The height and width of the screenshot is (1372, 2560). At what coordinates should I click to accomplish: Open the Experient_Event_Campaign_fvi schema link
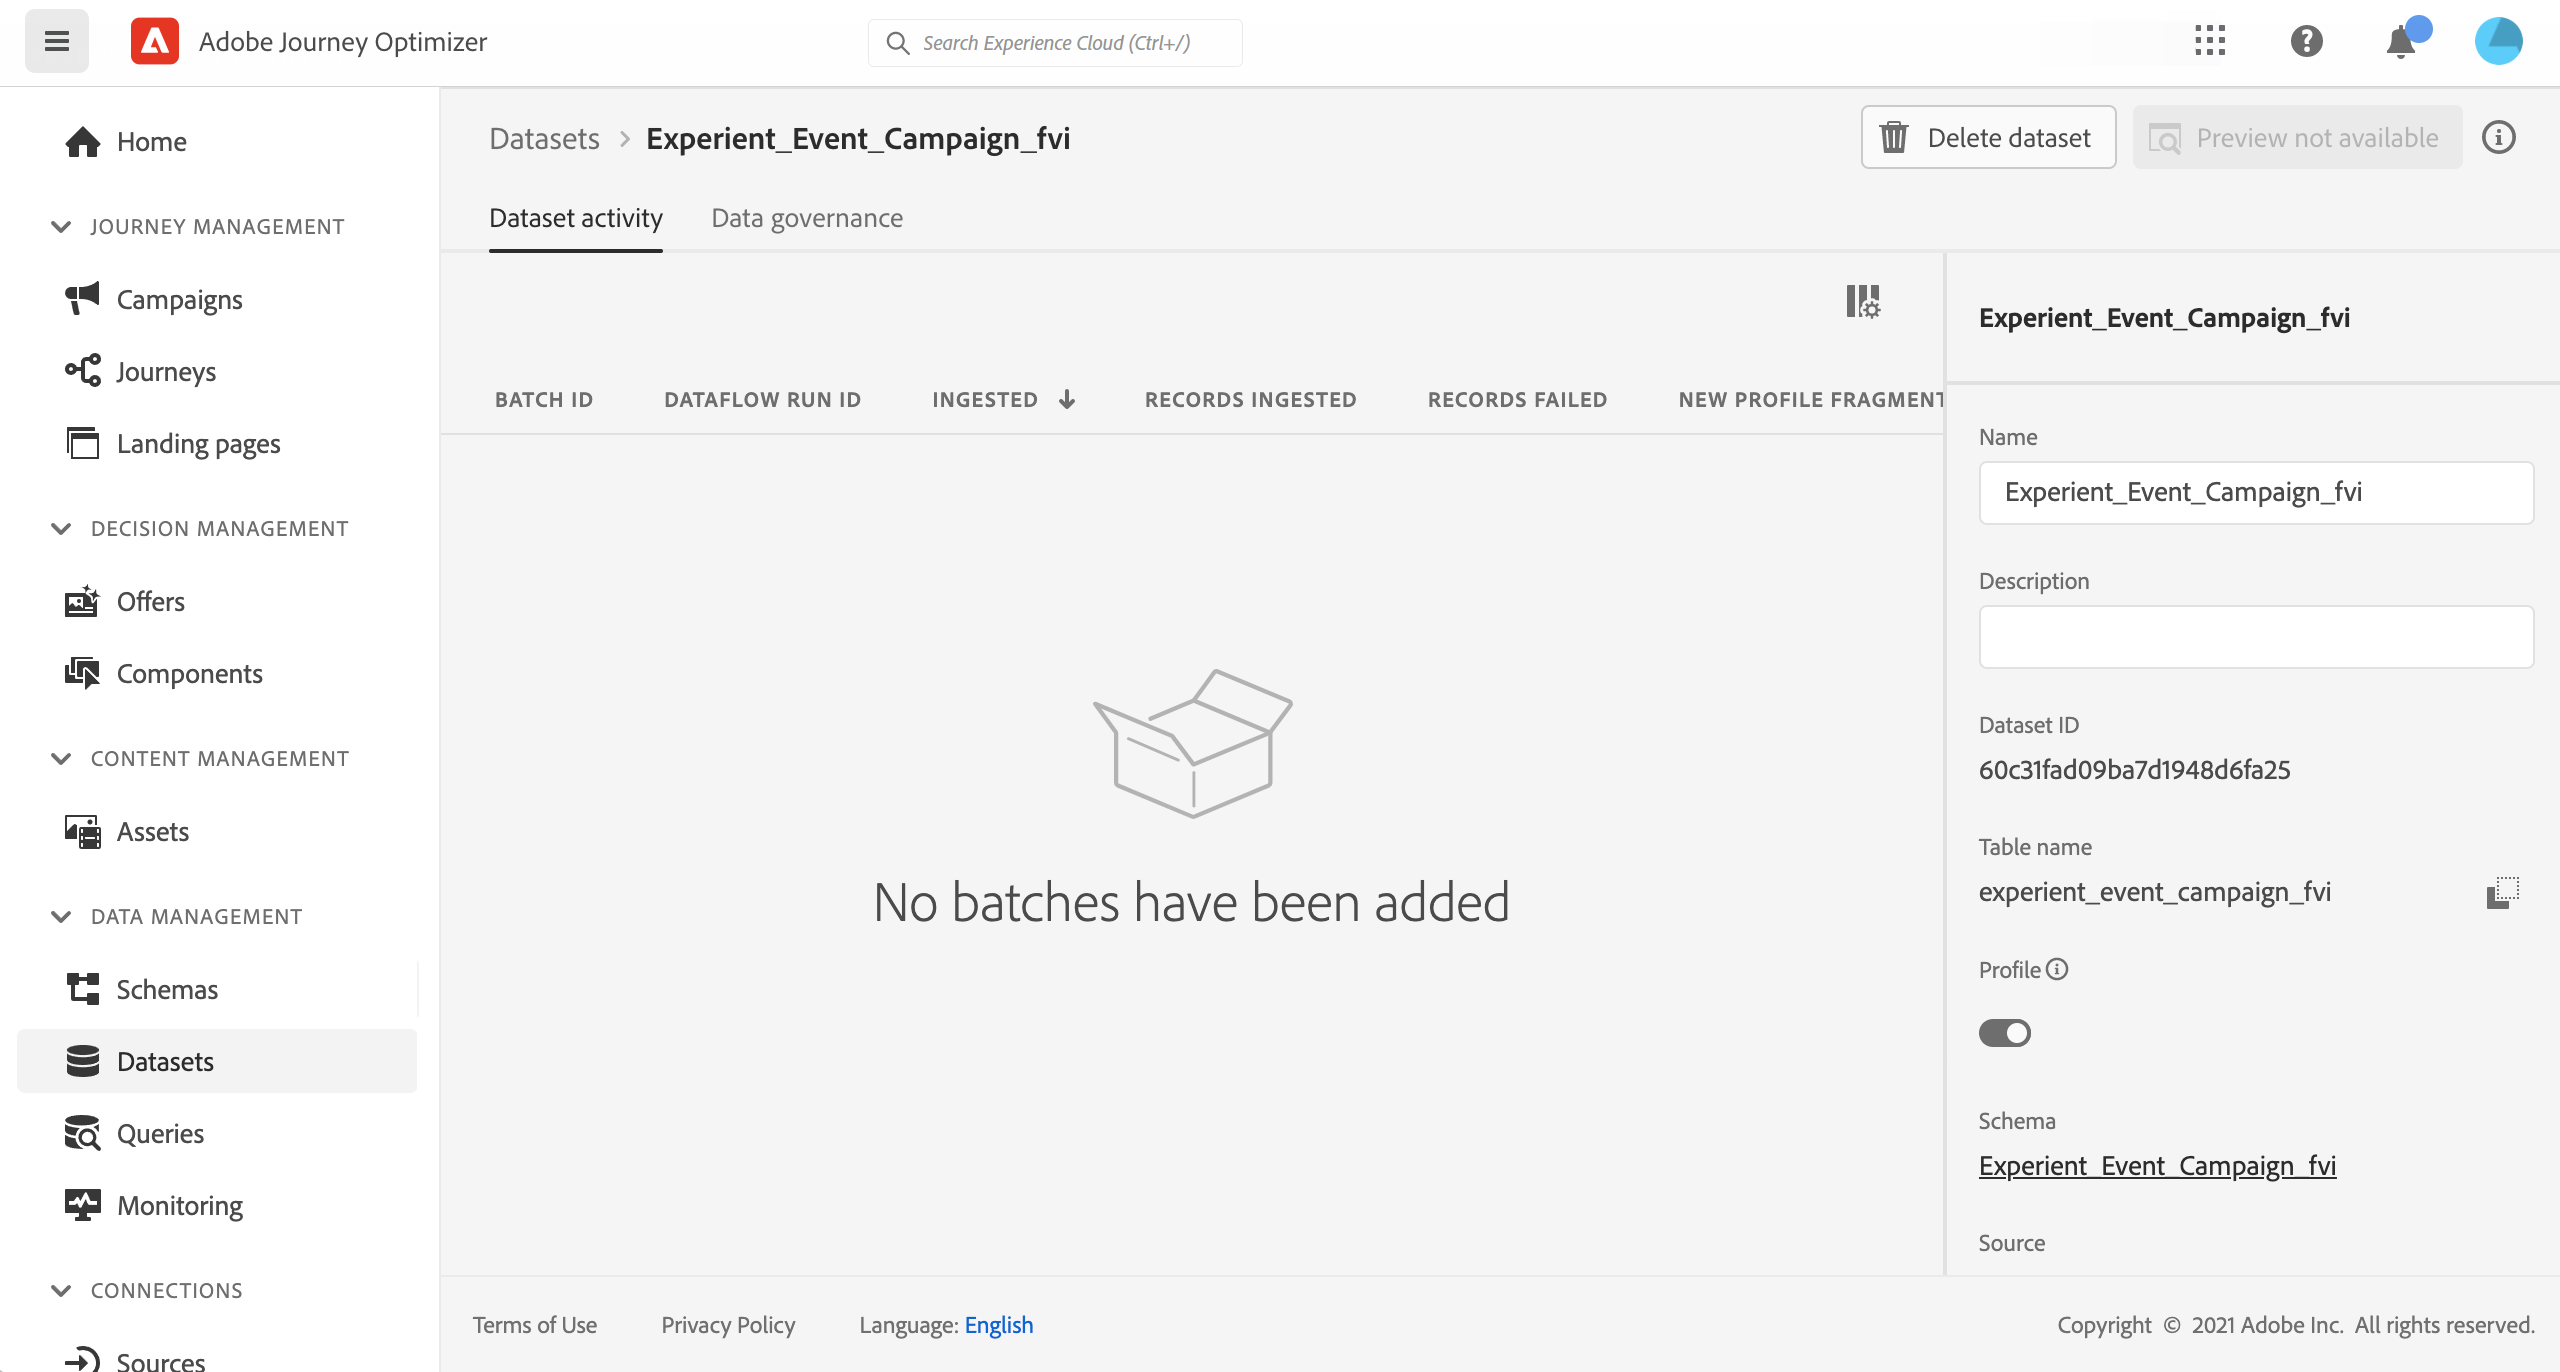pos(2157,1166)
